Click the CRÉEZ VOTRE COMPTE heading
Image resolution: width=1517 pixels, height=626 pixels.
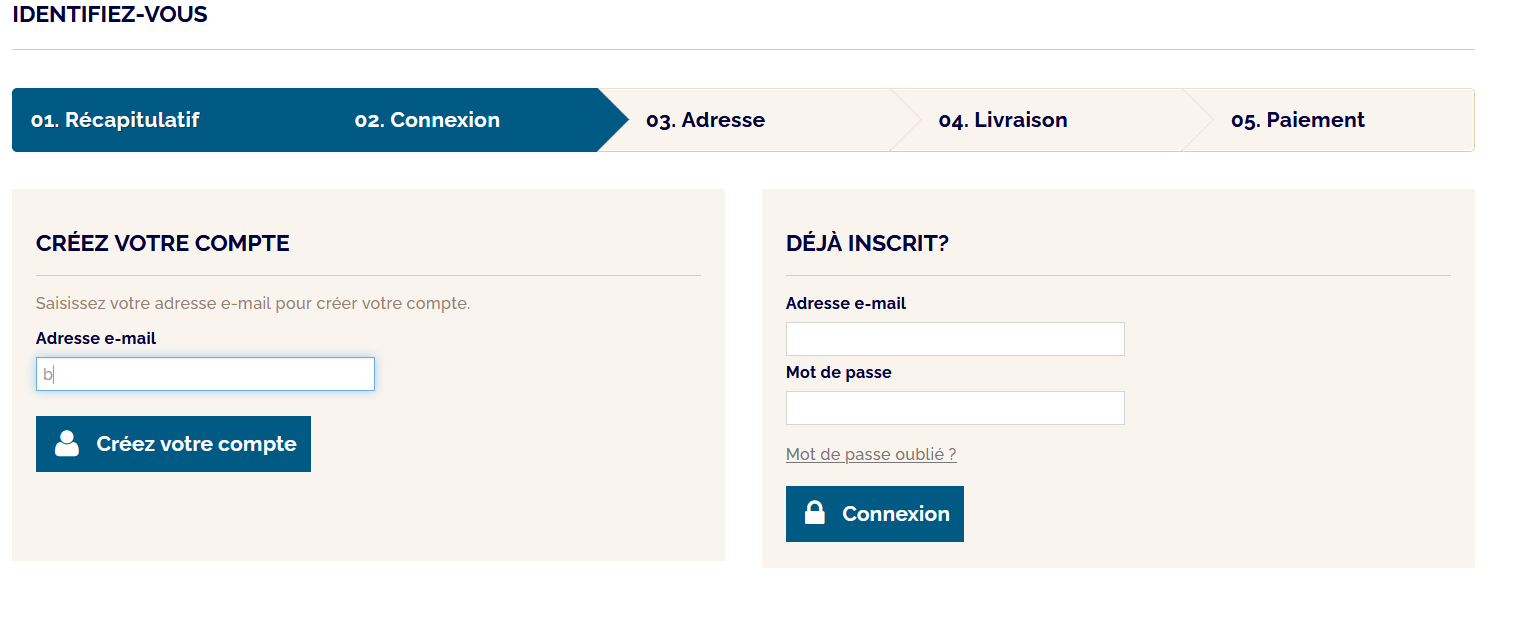(163, 243)
